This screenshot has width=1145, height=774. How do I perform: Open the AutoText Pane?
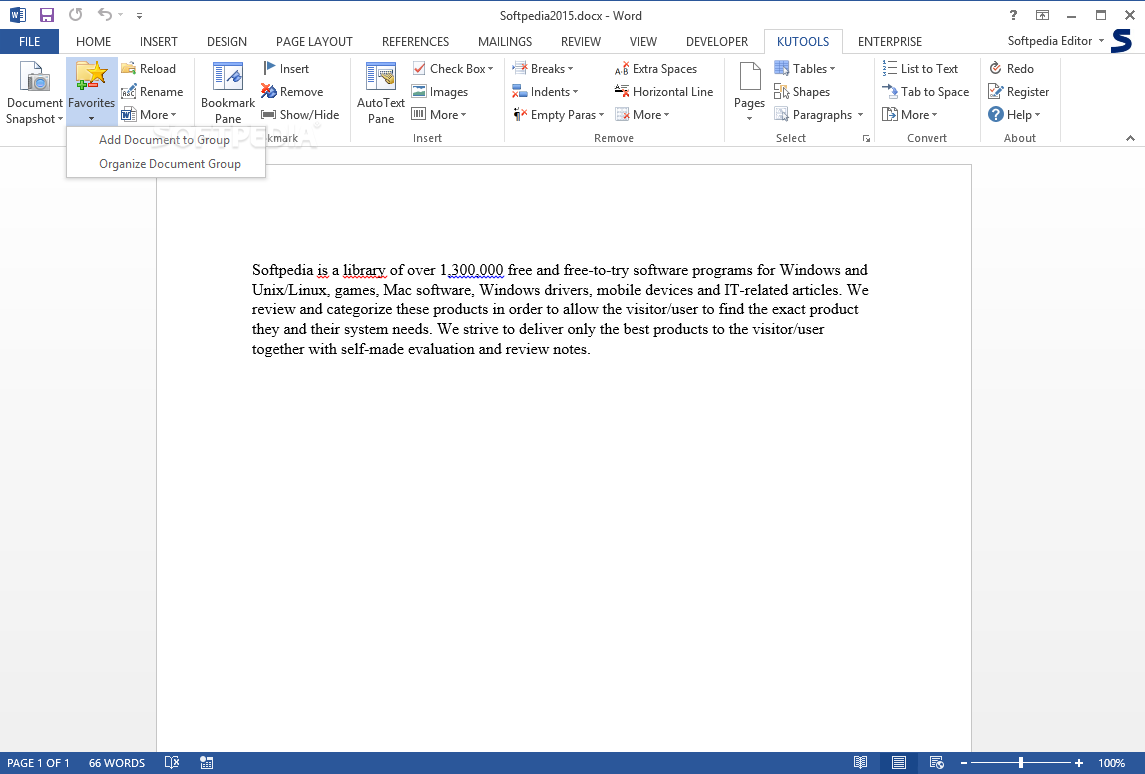click(380, 93)
